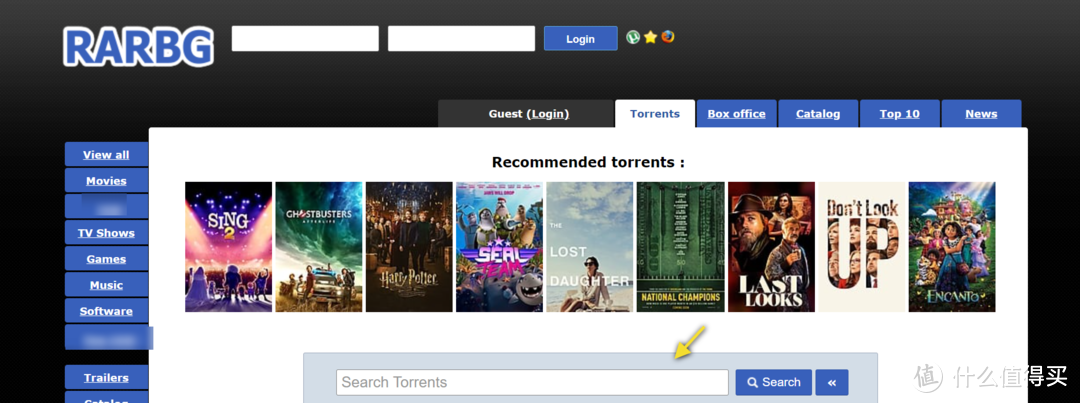
Task: Select View all in sidebar
Action: coord(106,154)
